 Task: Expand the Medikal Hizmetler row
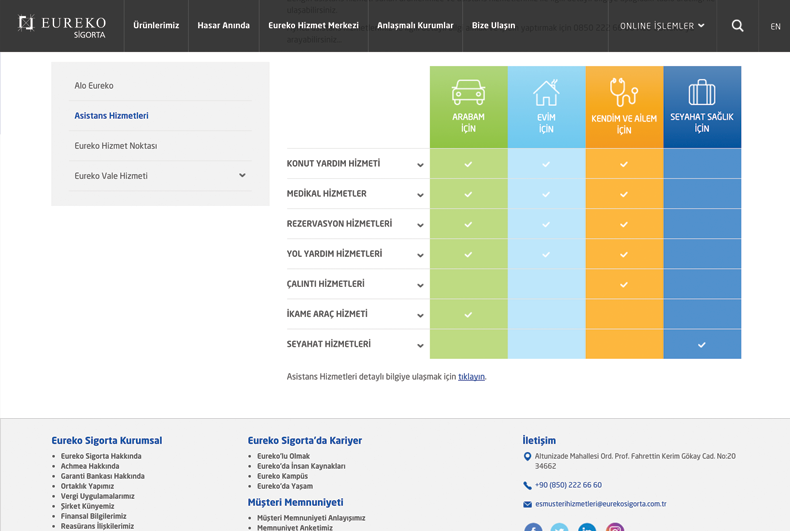420,195
